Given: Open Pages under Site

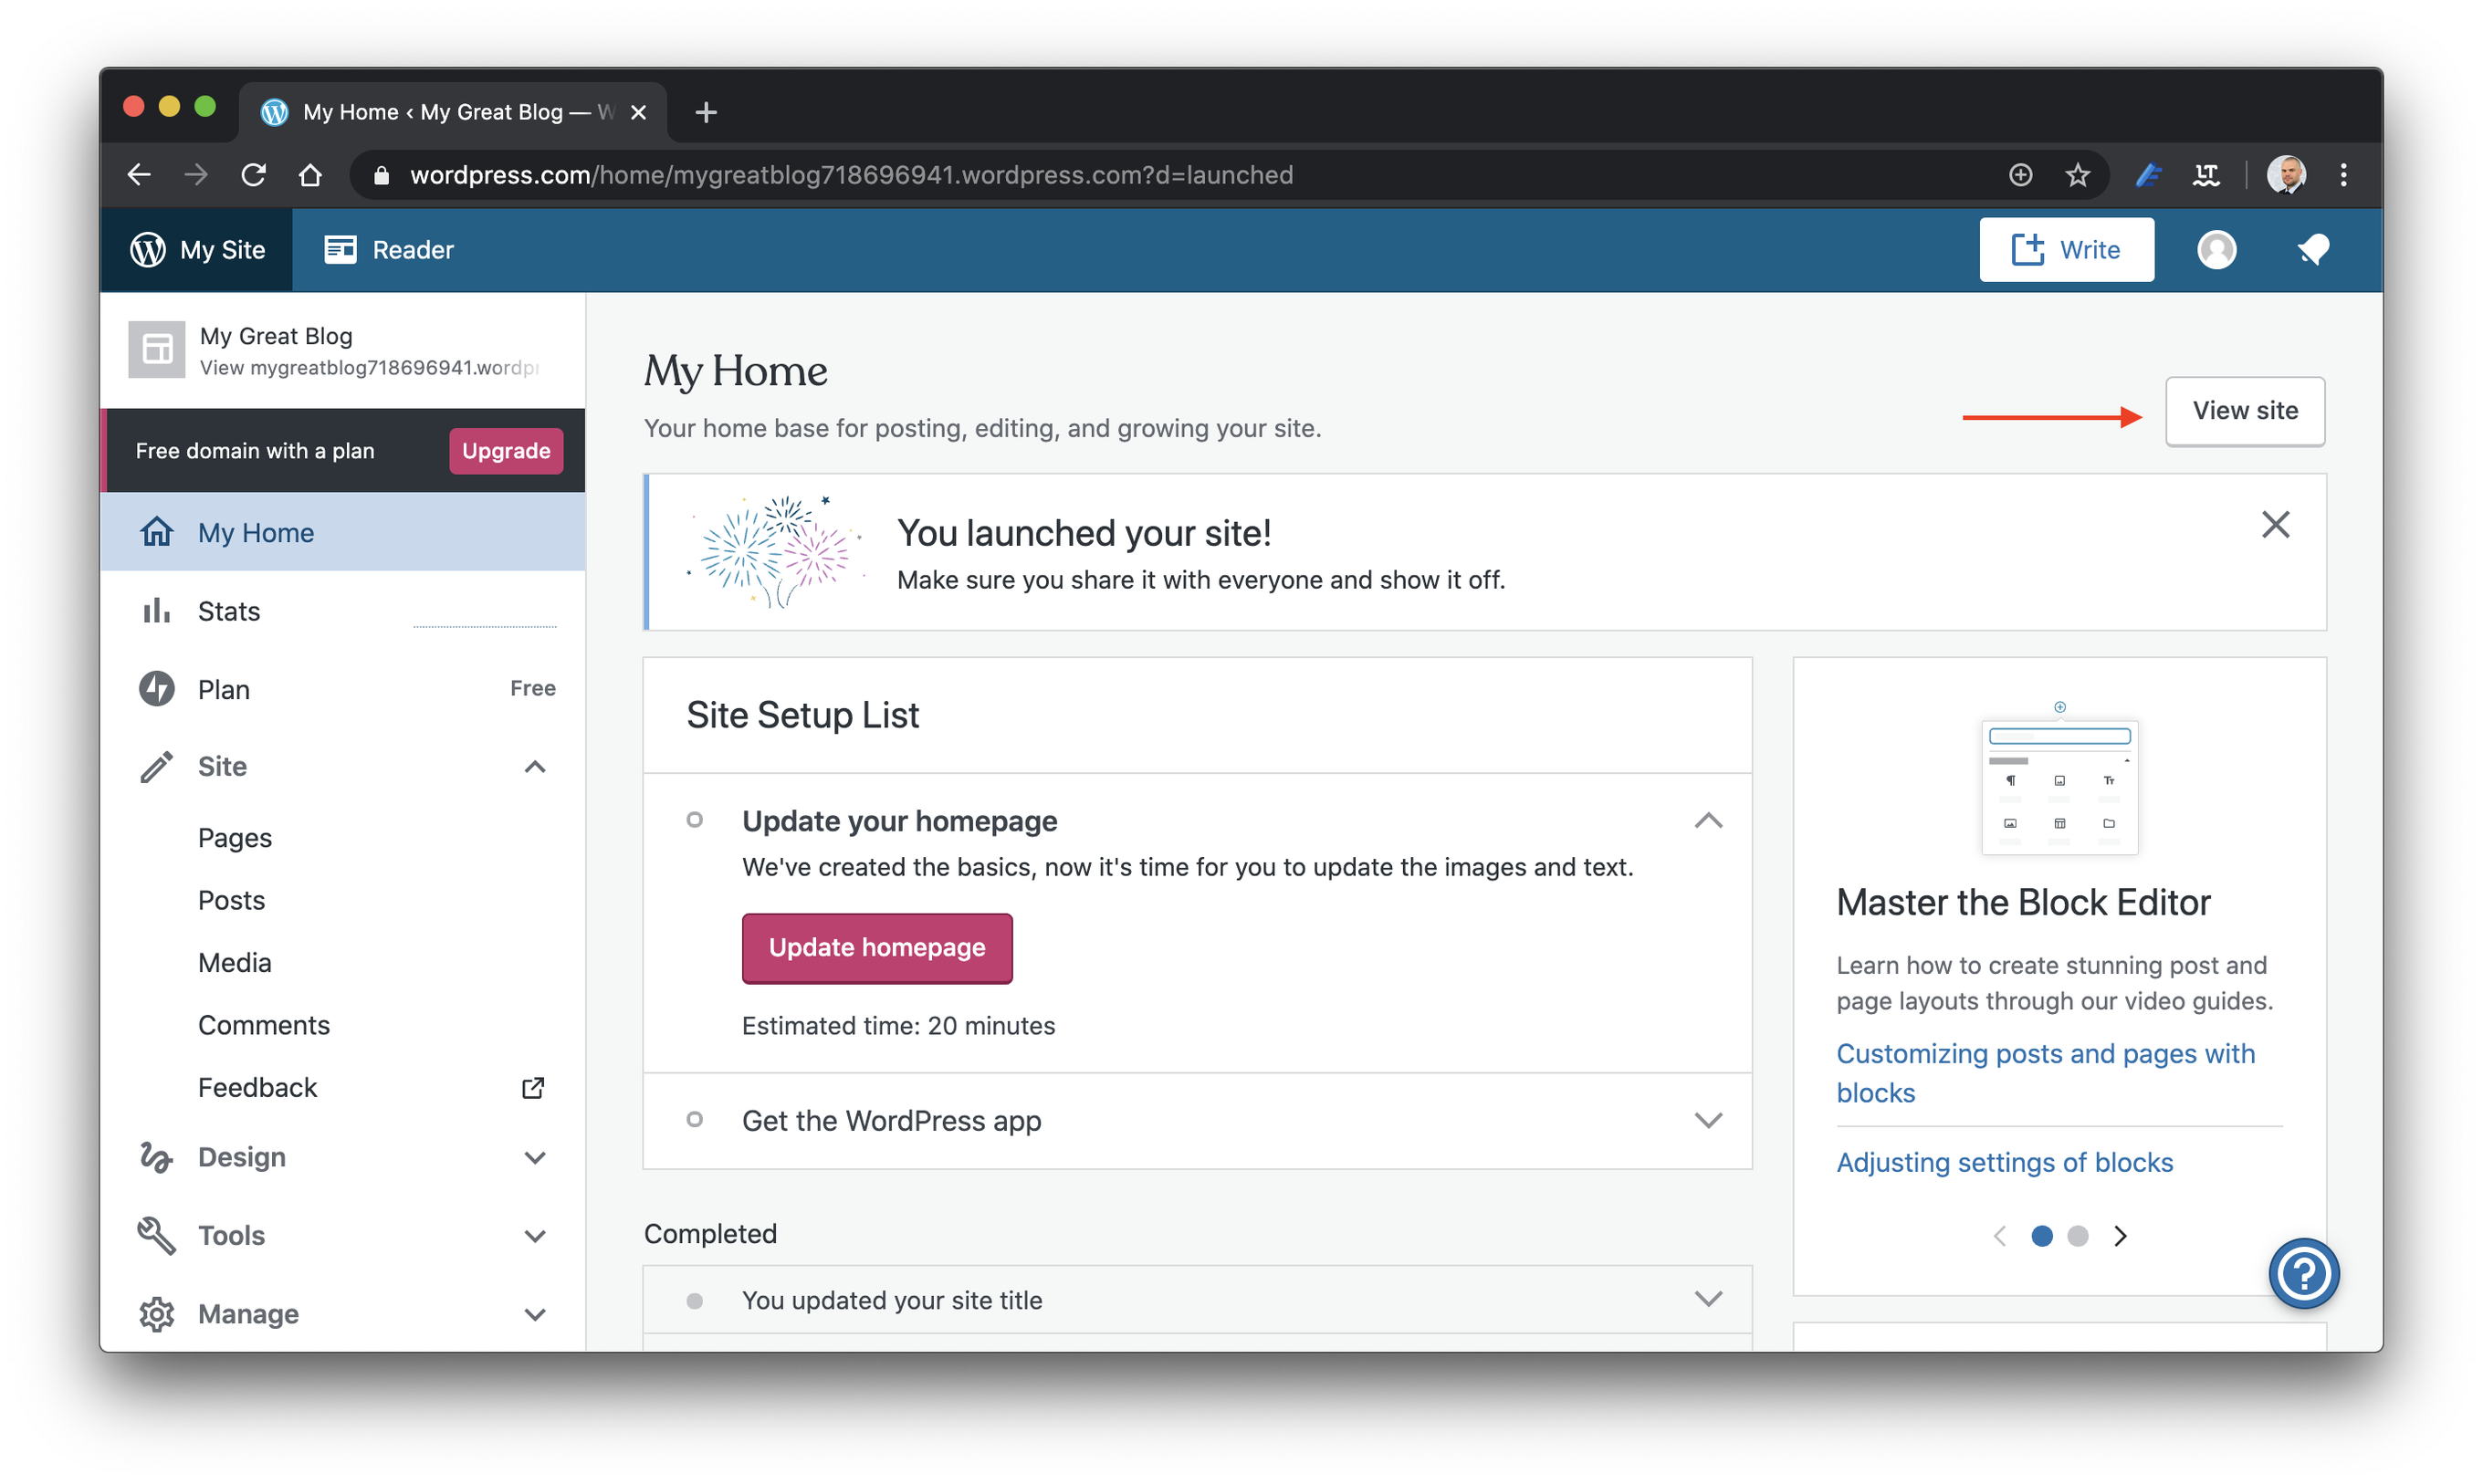Looking at the screenshot, I should pyautogui.click(x=235, y=838).
